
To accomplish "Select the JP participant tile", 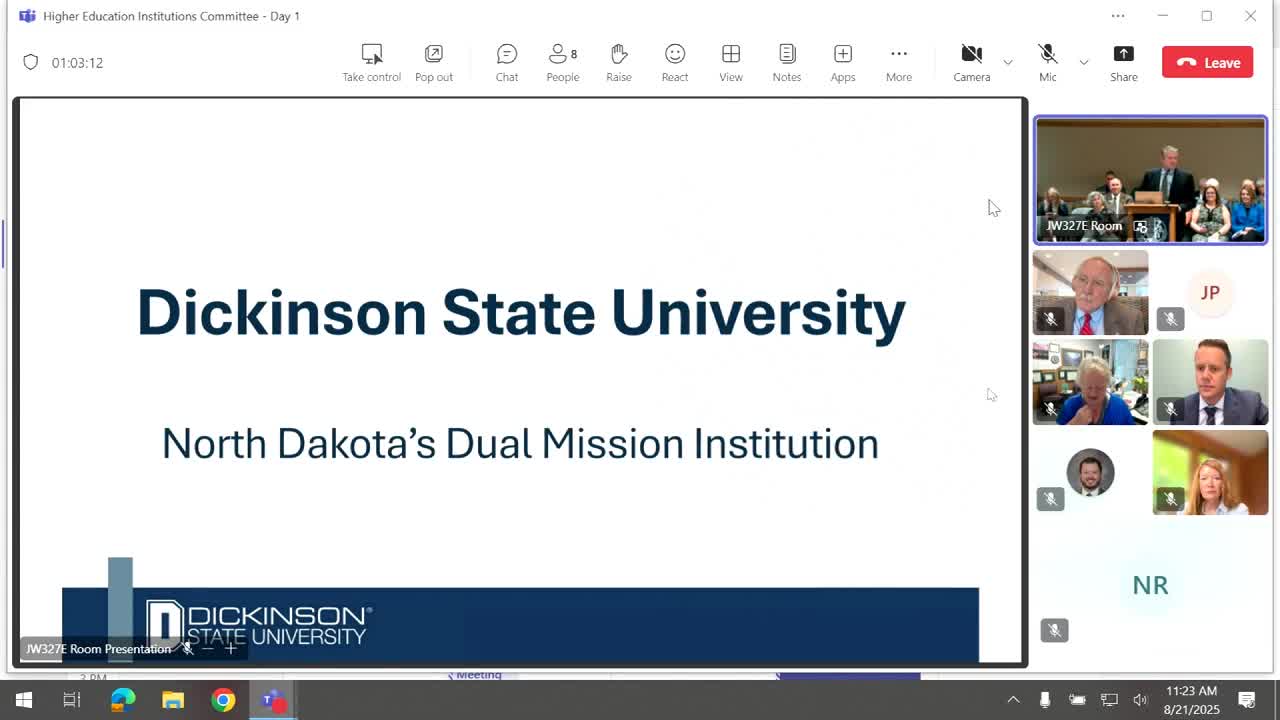I will [1210, 292].
